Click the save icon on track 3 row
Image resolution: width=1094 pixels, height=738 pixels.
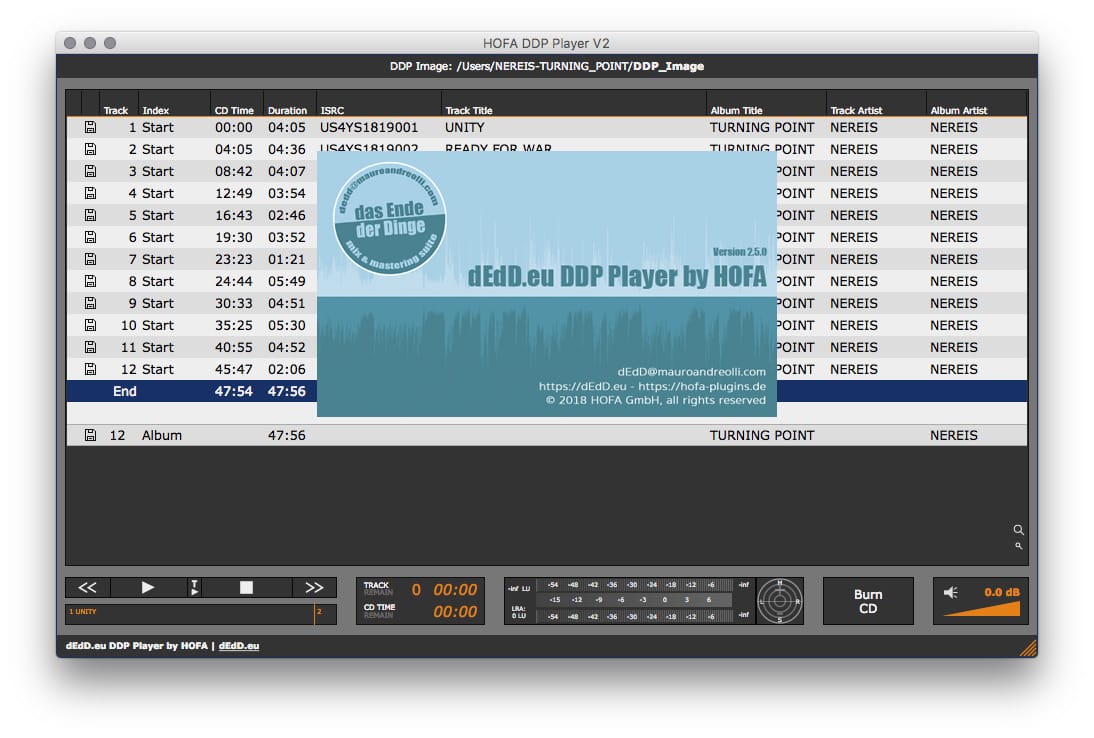coord(90,171)
